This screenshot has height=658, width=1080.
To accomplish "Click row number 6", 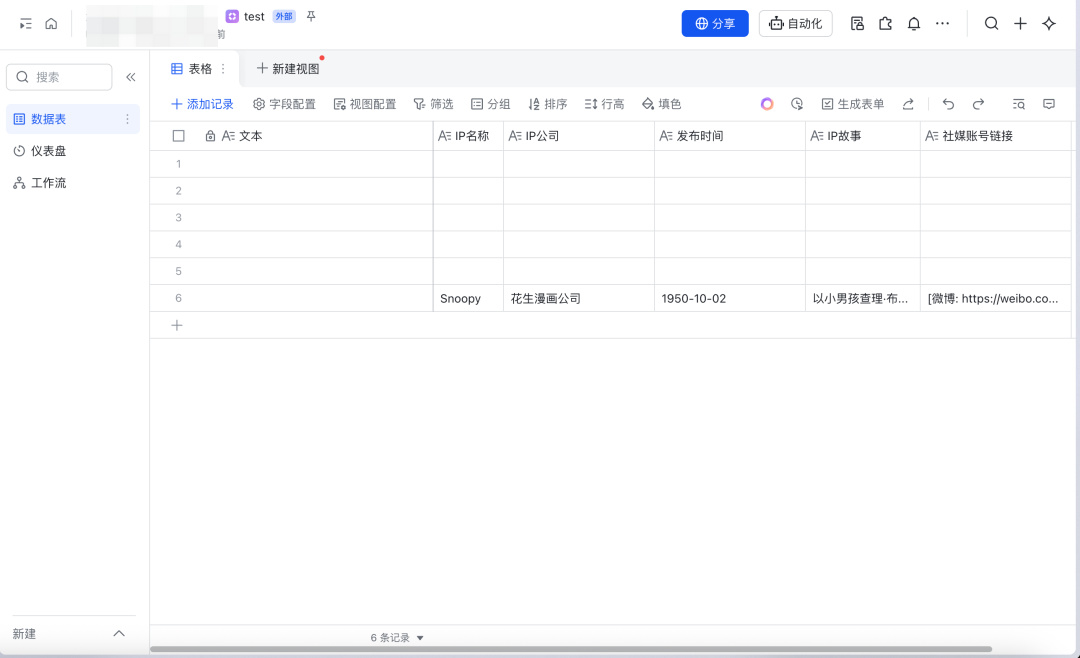I will 178,298.
